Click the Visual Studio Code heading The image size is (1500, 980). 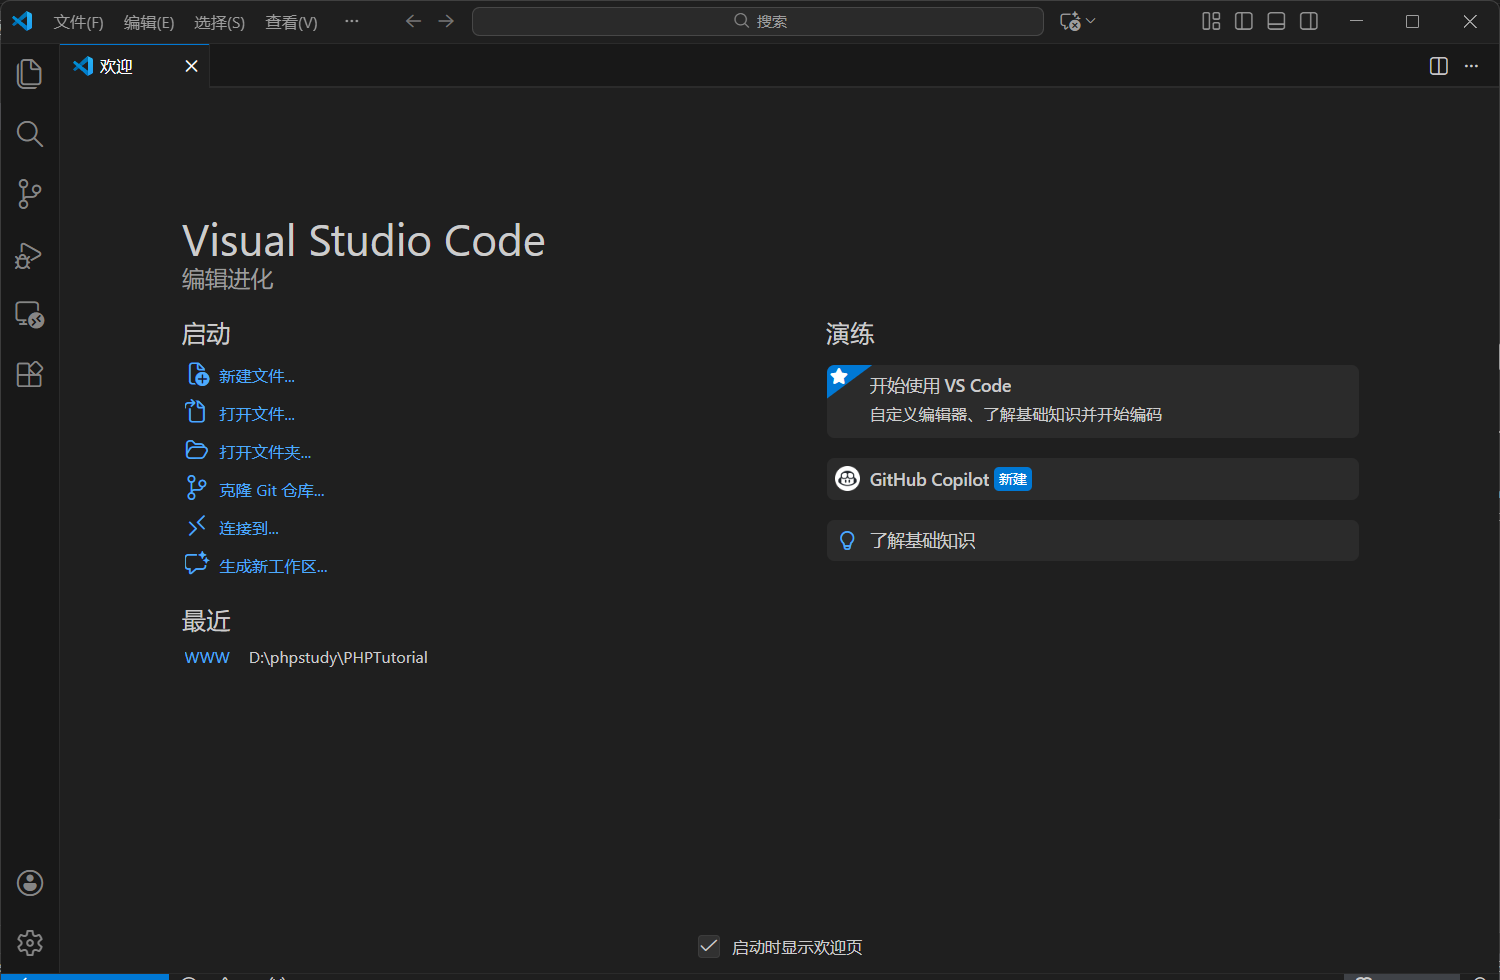tap(364, 241)
